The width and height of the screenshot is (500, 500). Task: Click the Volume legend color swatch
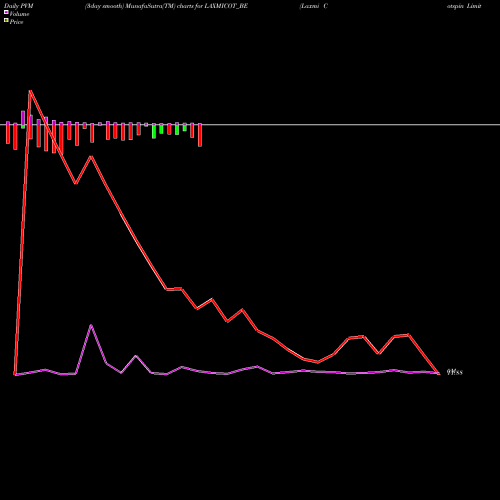pyautogui.click(x=6, y=12)
